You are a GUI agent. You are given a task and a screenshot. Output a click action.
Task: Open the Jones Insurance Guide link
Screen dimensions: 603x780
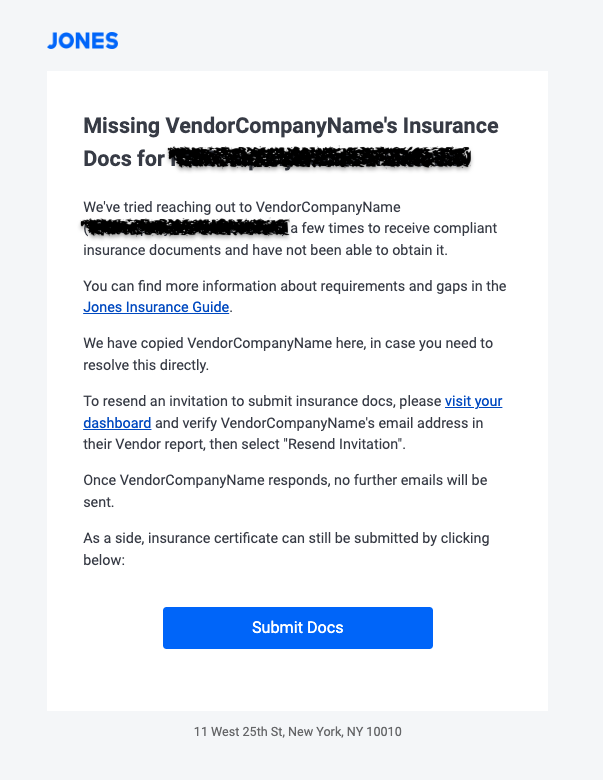[156, 307]
